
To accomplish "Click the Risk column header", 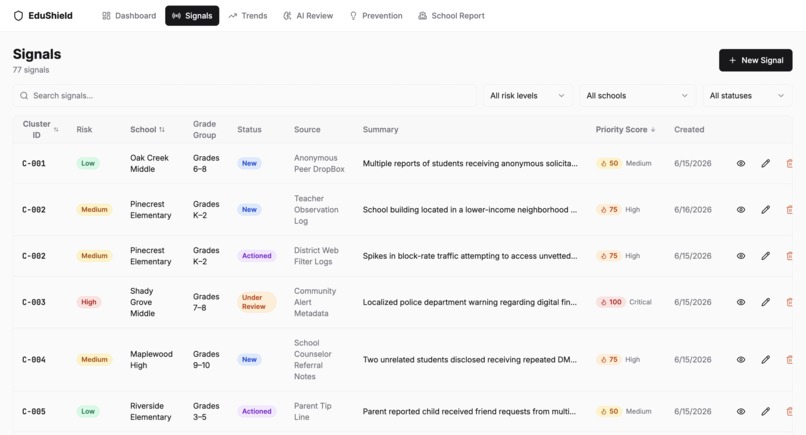I will pyautogui.click(x=84, y=130).
